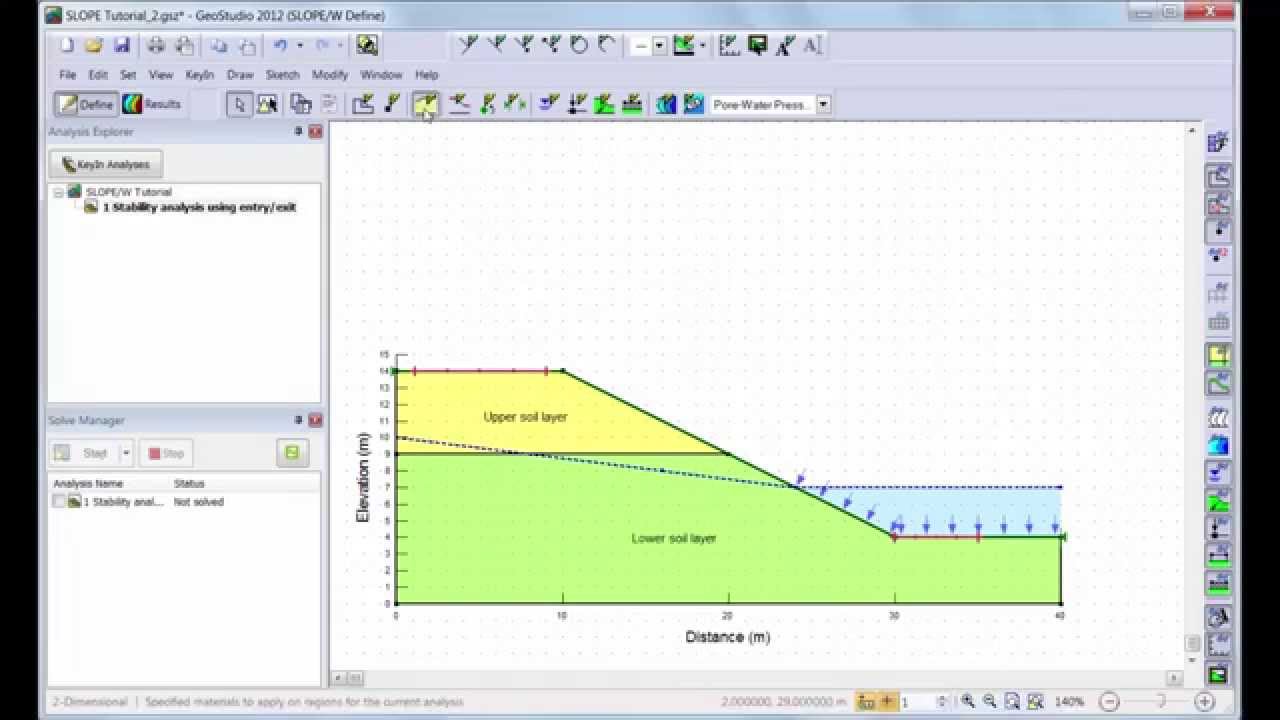Open the Undo history dropdown arrow
The image size is (1280, 720).
click(299, 46)
